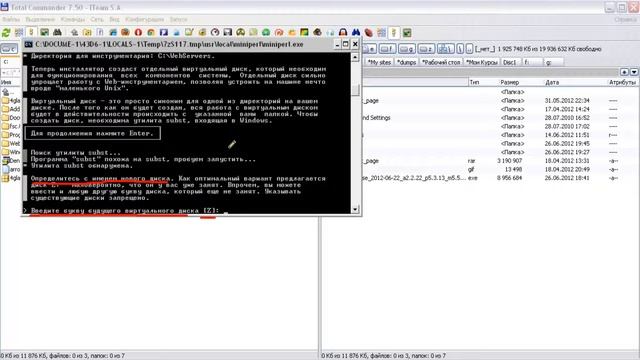The image size is (640, 360).
Task: Click the console window scrollbar thumb
Action: tap(355, 90)
